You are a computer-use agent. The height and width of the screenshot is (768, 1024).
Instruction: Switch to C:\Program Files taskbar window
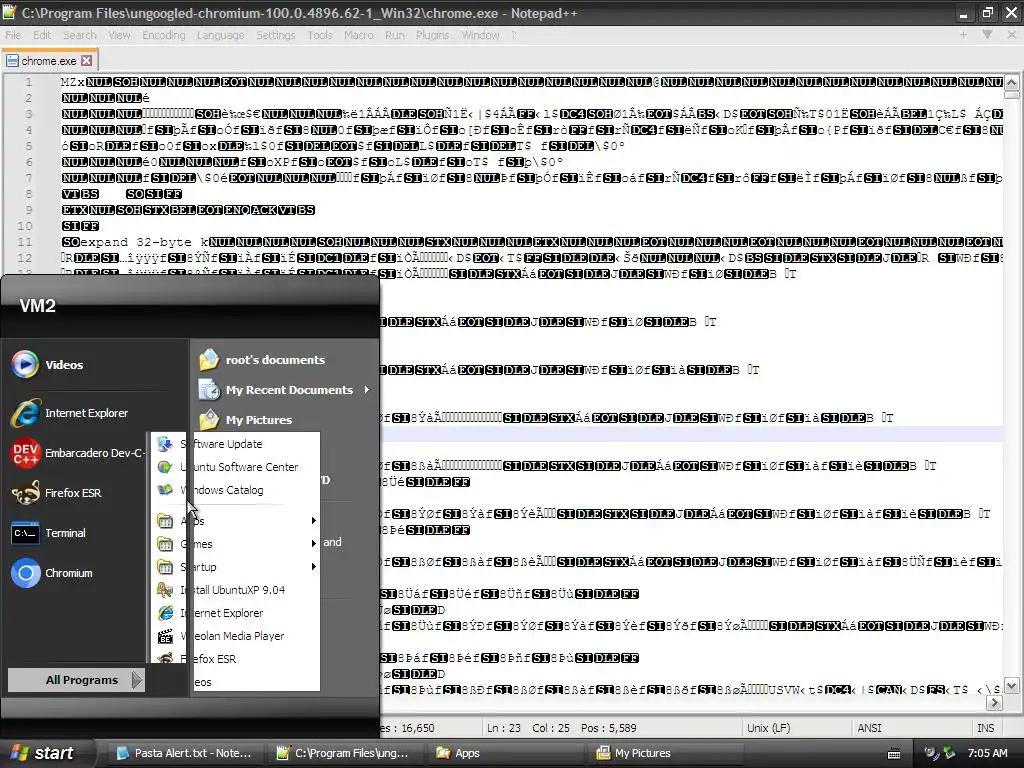coord(344,753)
